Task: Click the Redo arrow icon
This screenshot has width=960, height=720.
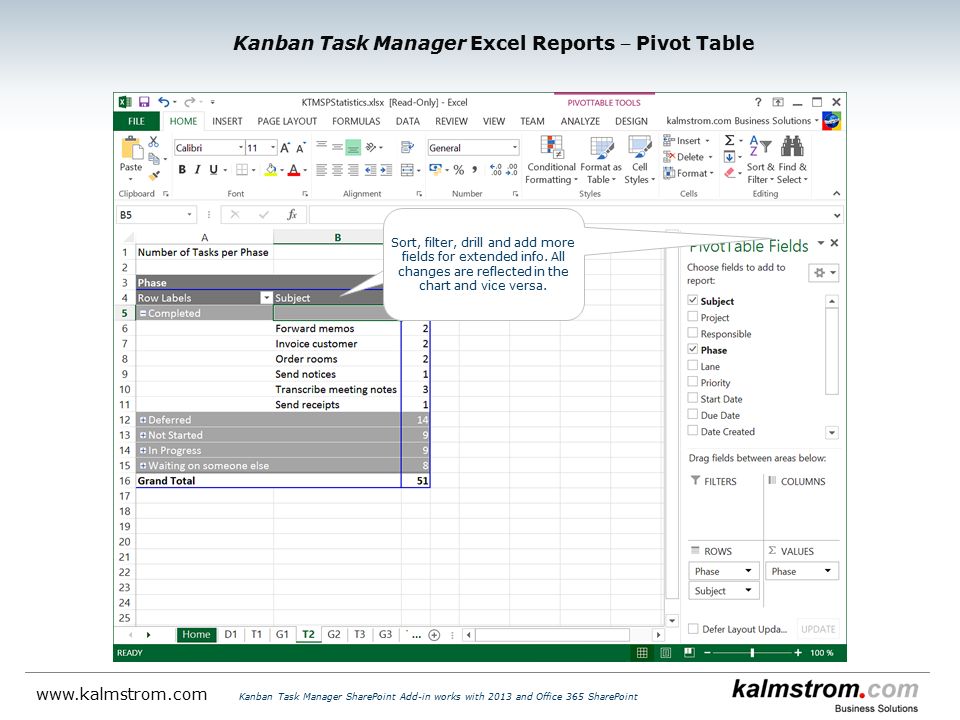Action: click(x=190, y=102)
